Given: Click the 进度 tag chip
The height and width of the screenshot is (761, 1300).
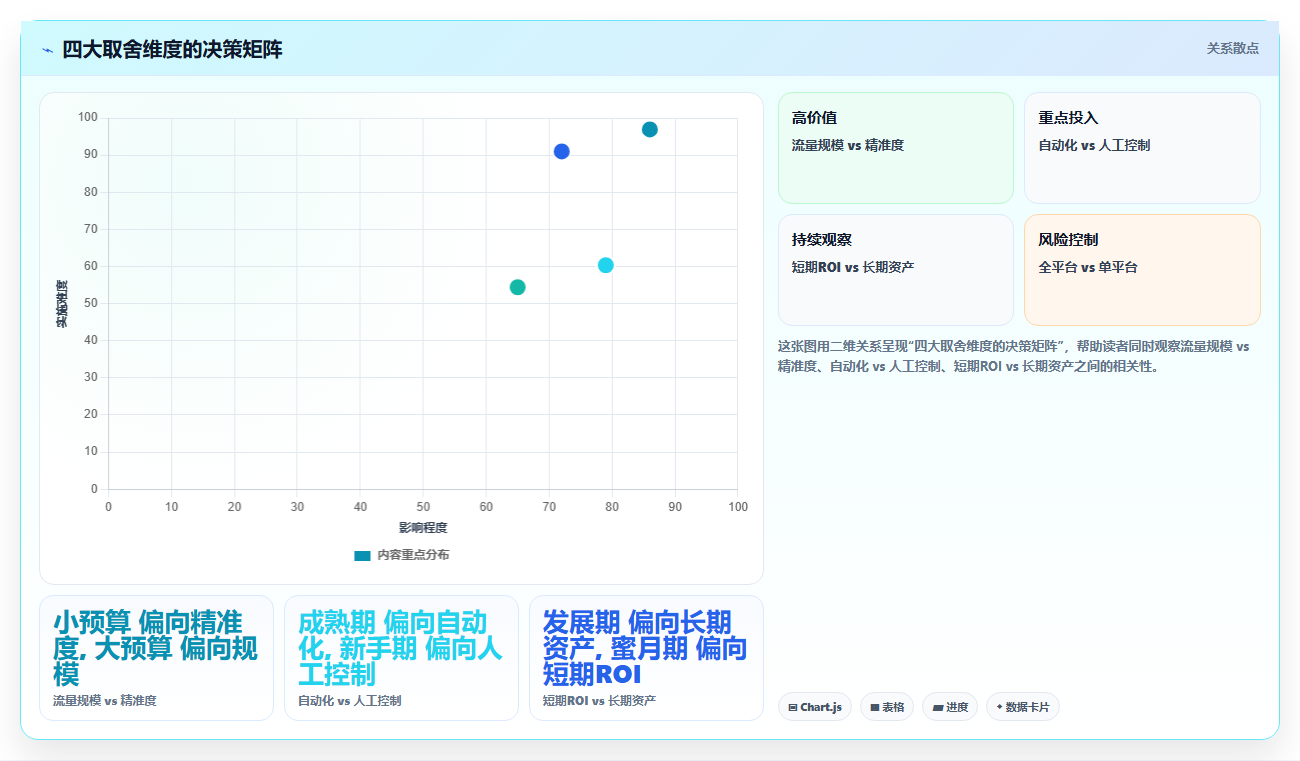Looking at the screenshot, I should (x=950, y=707).
